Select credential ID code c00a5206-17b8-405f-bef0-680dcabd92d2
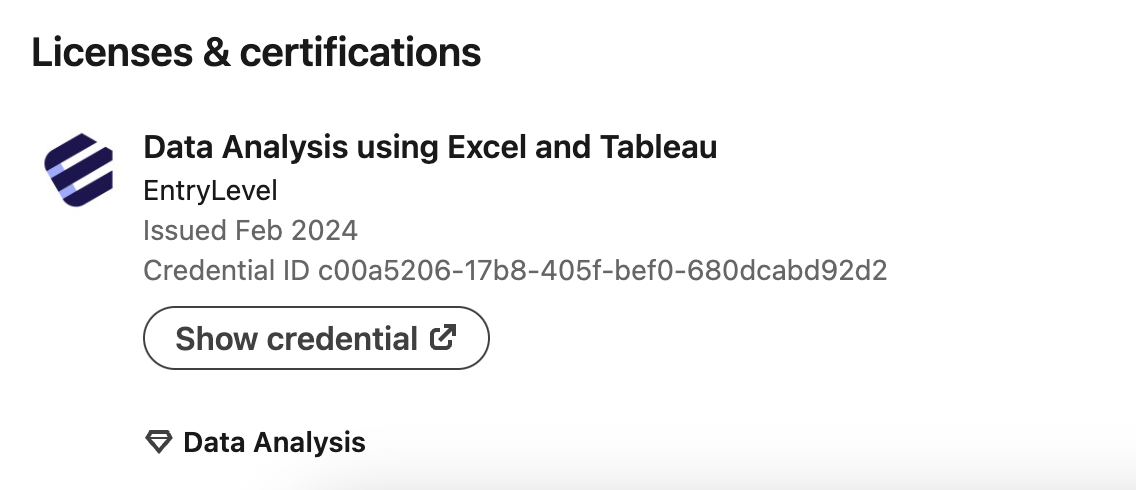Viewport: 1136px width, 490px height. click(x=603, y=270)
